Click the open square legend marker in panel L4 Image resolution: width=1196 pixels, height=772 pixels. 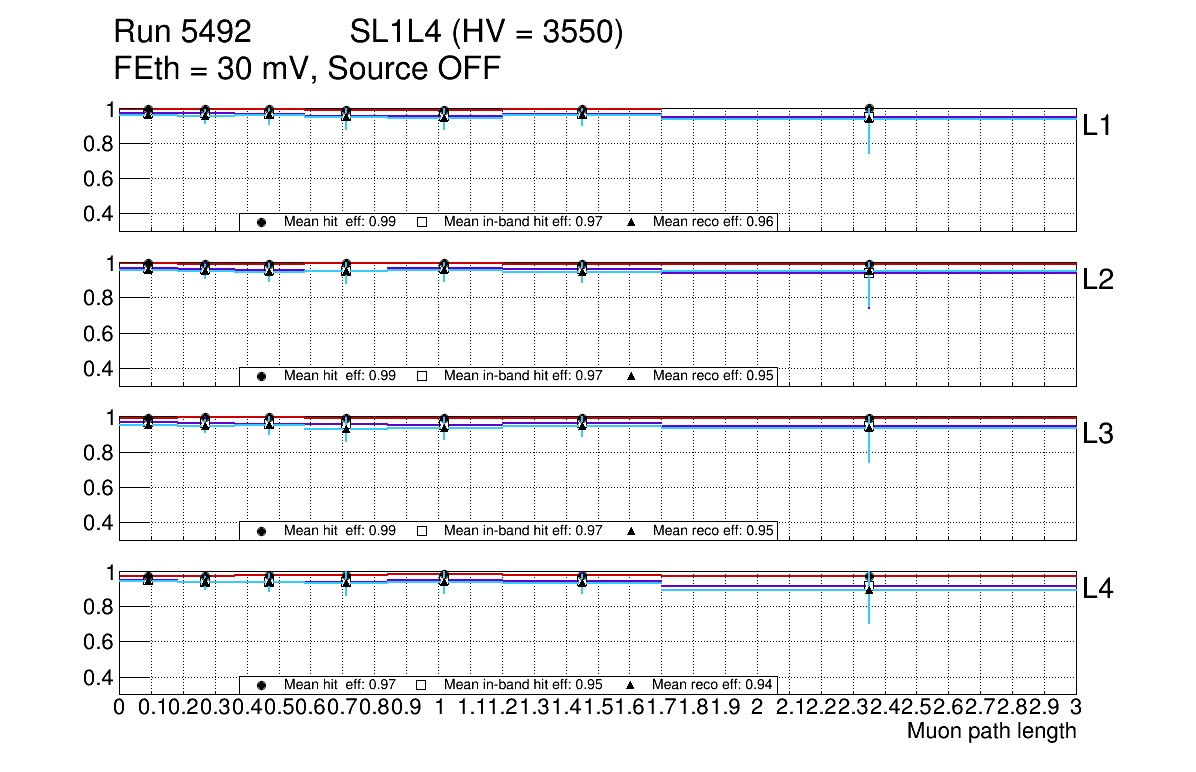422,685
